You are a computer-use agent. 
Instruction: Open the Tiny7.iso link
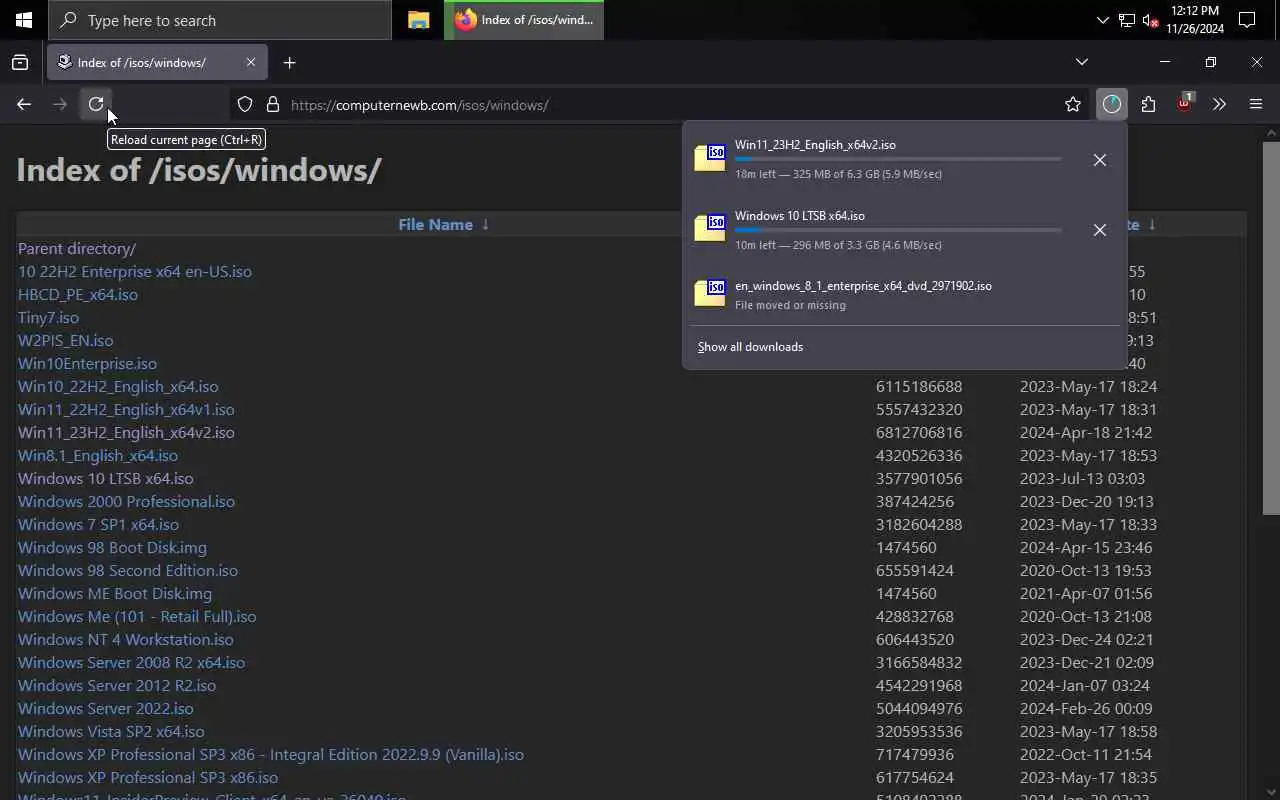pos(48,317)
